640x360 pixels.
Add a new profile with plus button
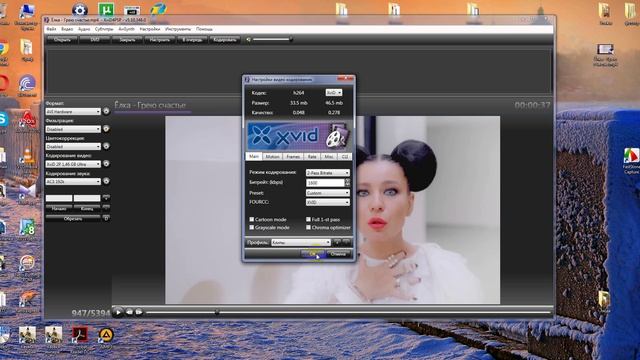337,242
